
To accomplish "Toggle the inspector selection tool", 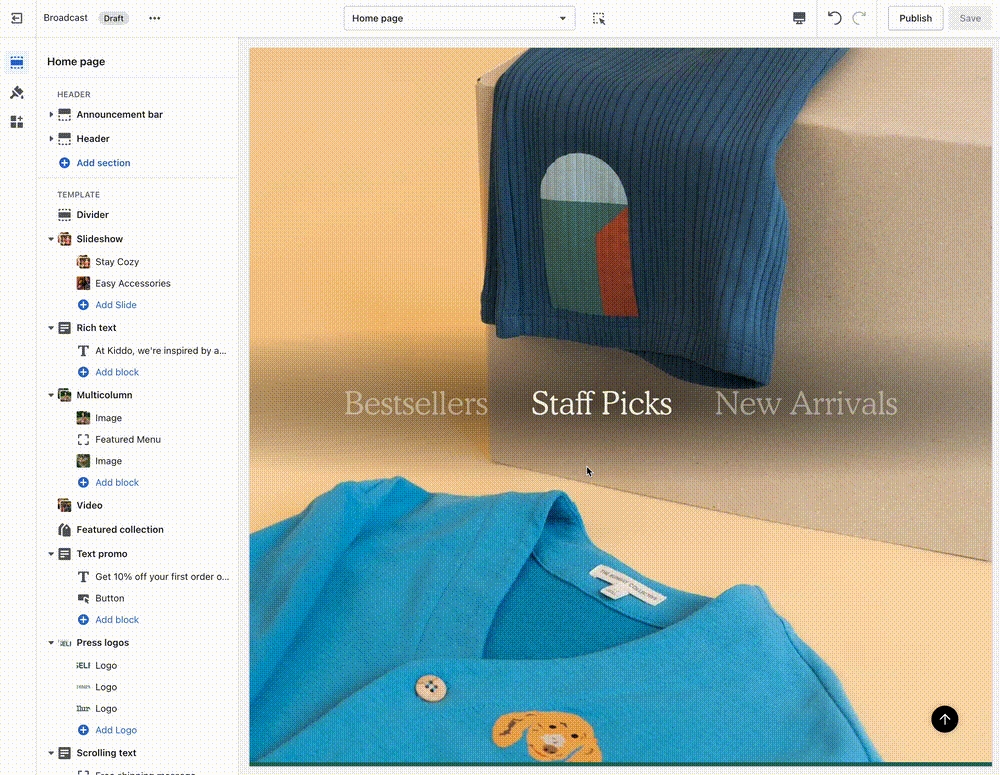I will [599, 18].
